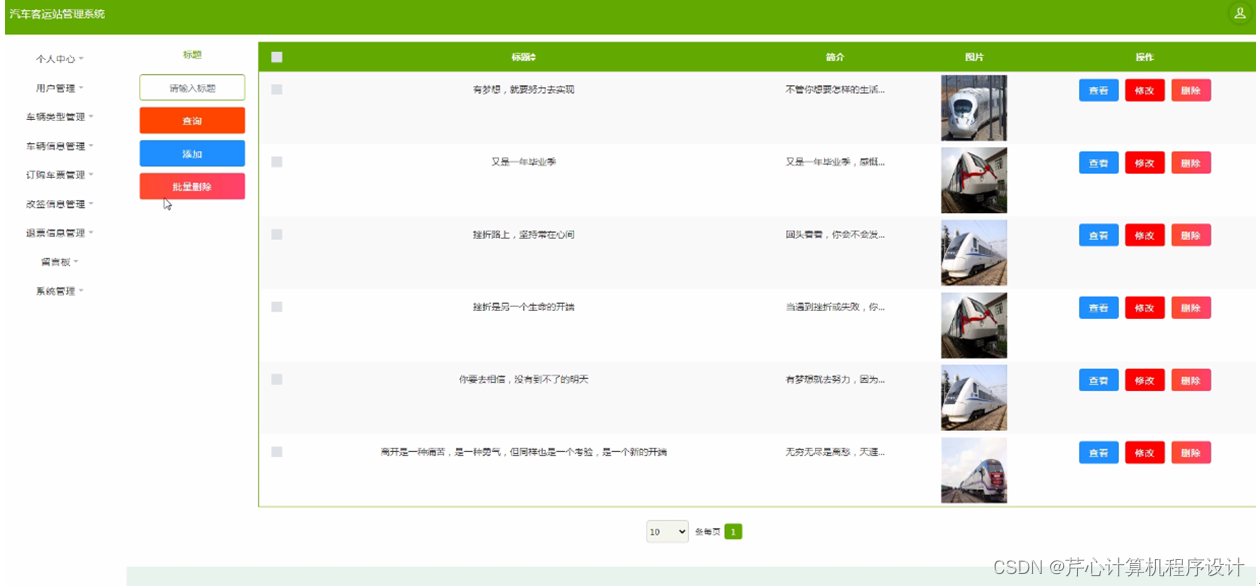Click inside the 请输入标题 title input field

click(191, 87)
